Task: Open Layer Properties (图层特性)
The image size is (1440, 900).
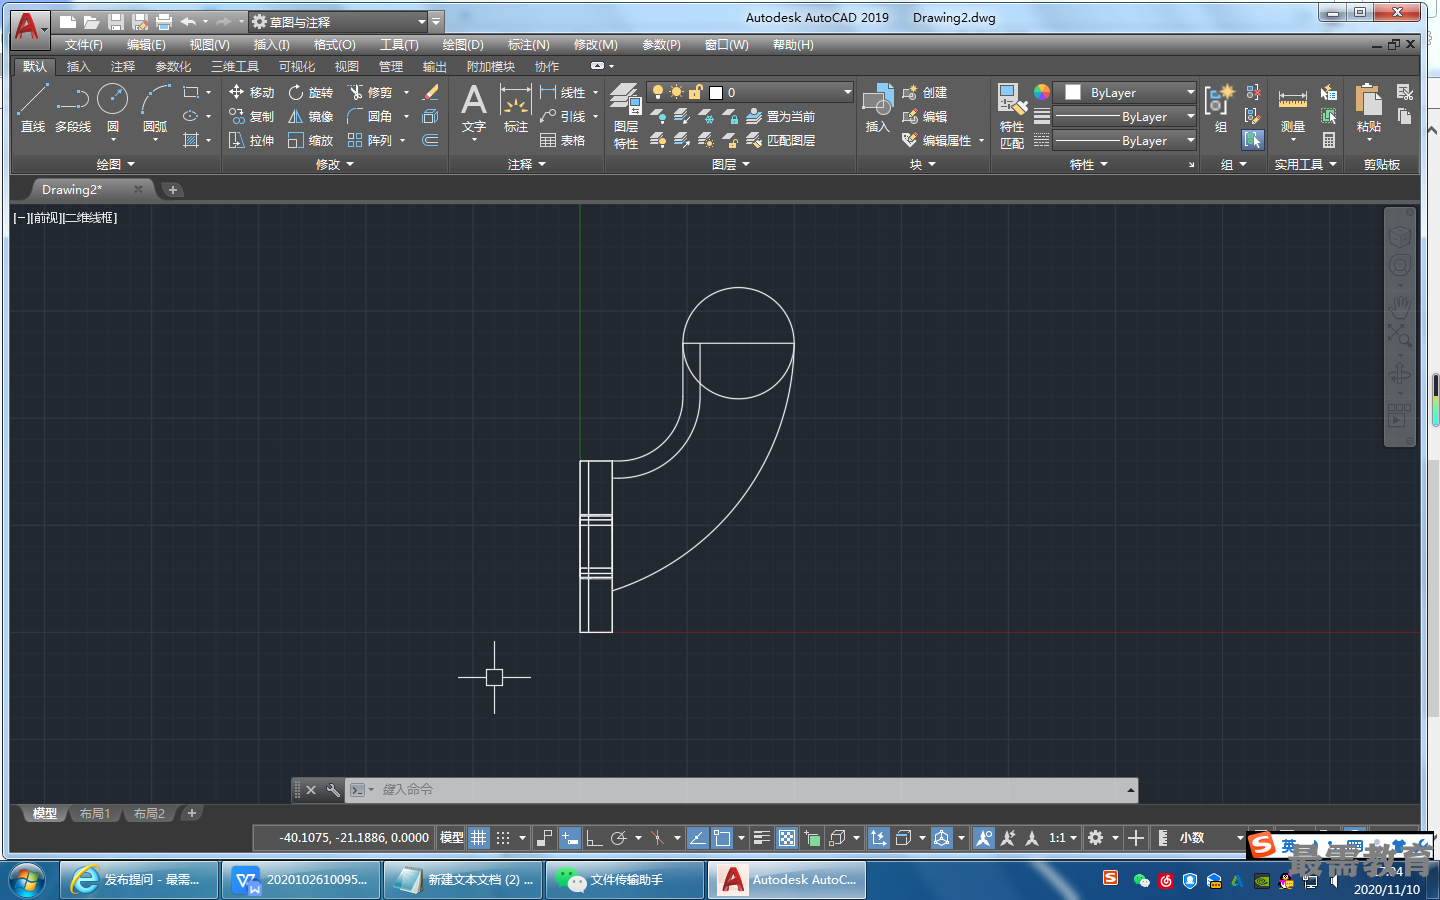Action: click(x=626, y=116)
